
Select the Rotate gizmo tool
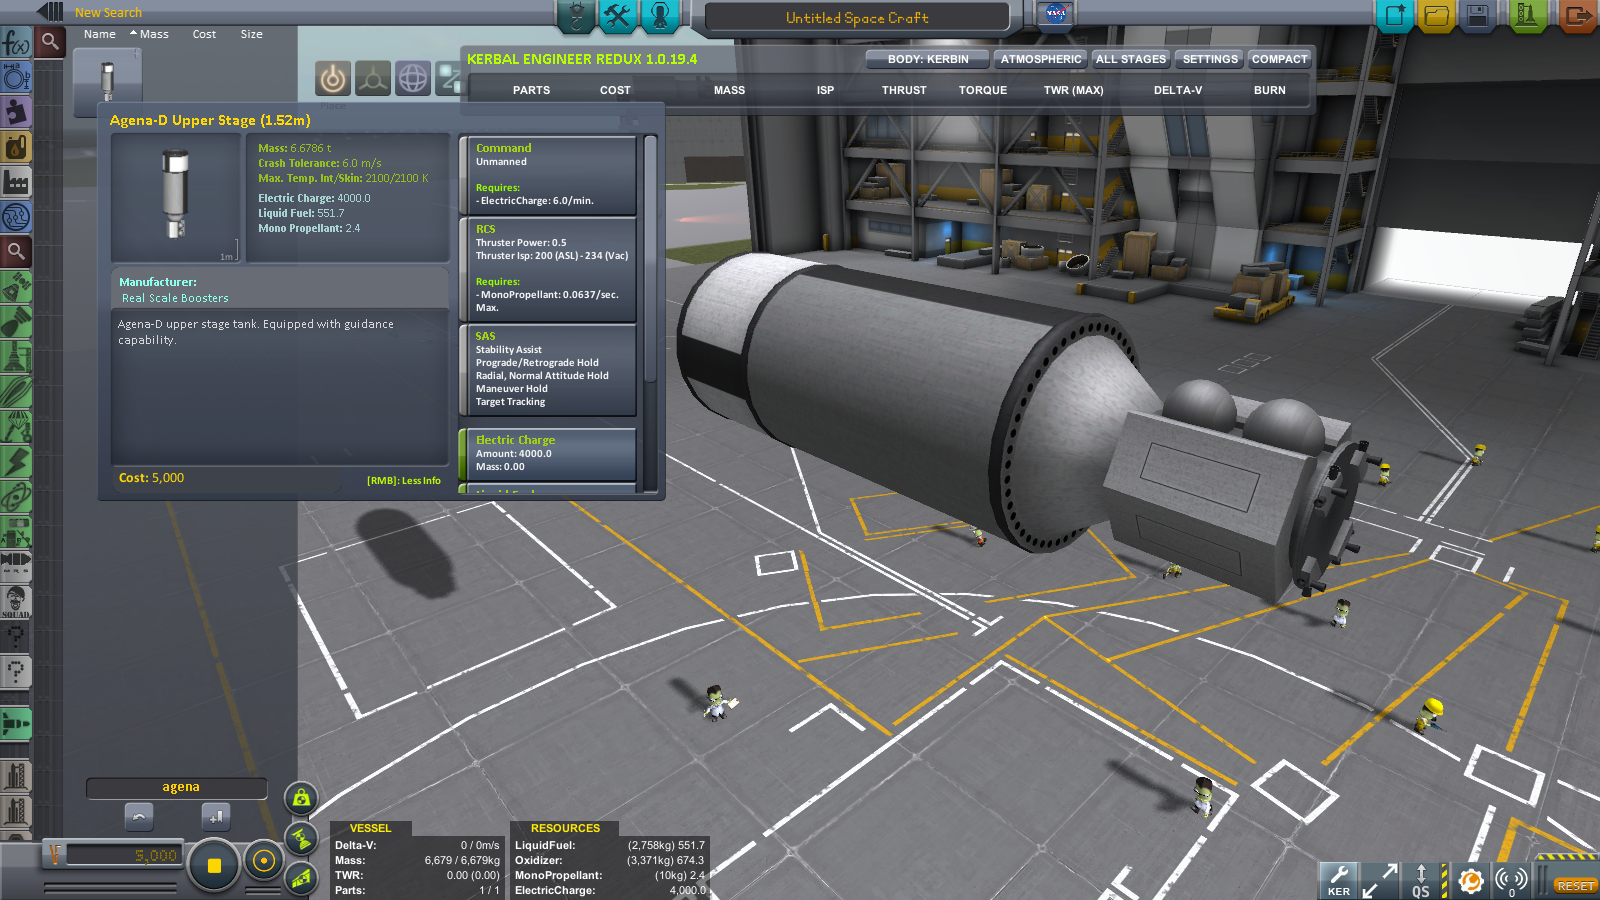click(413, 78)
